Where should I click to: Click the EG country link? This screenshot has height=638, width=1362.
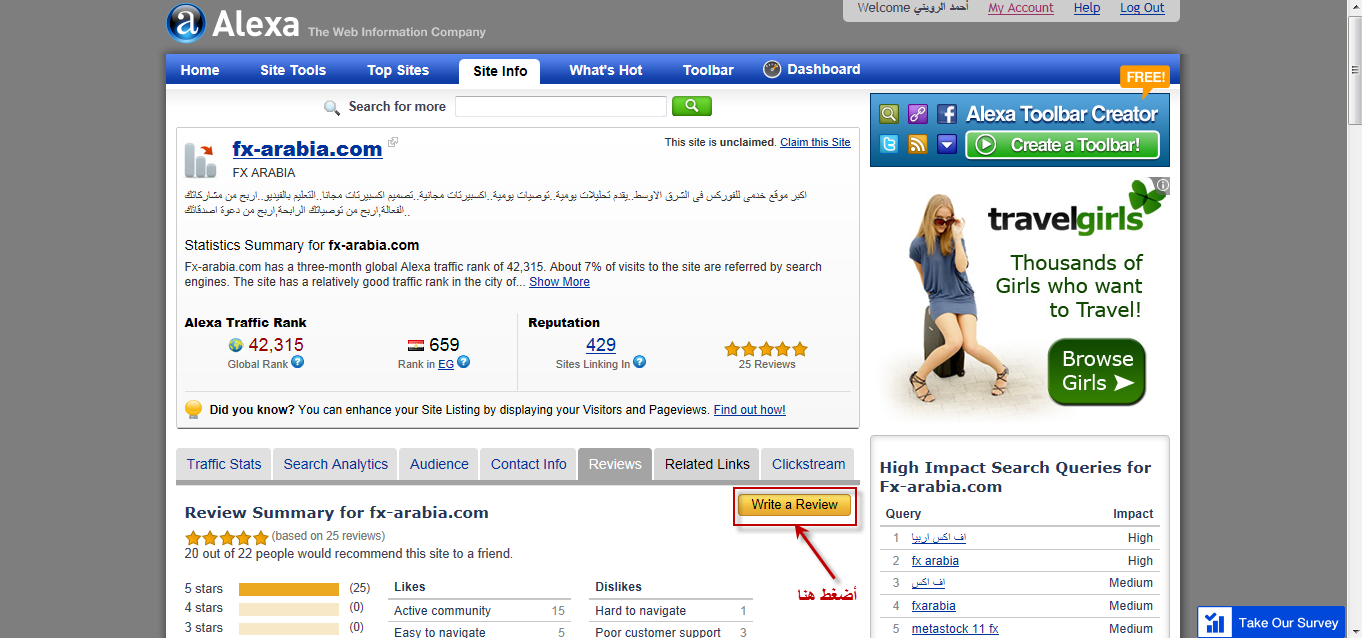(x=446, y=364)
